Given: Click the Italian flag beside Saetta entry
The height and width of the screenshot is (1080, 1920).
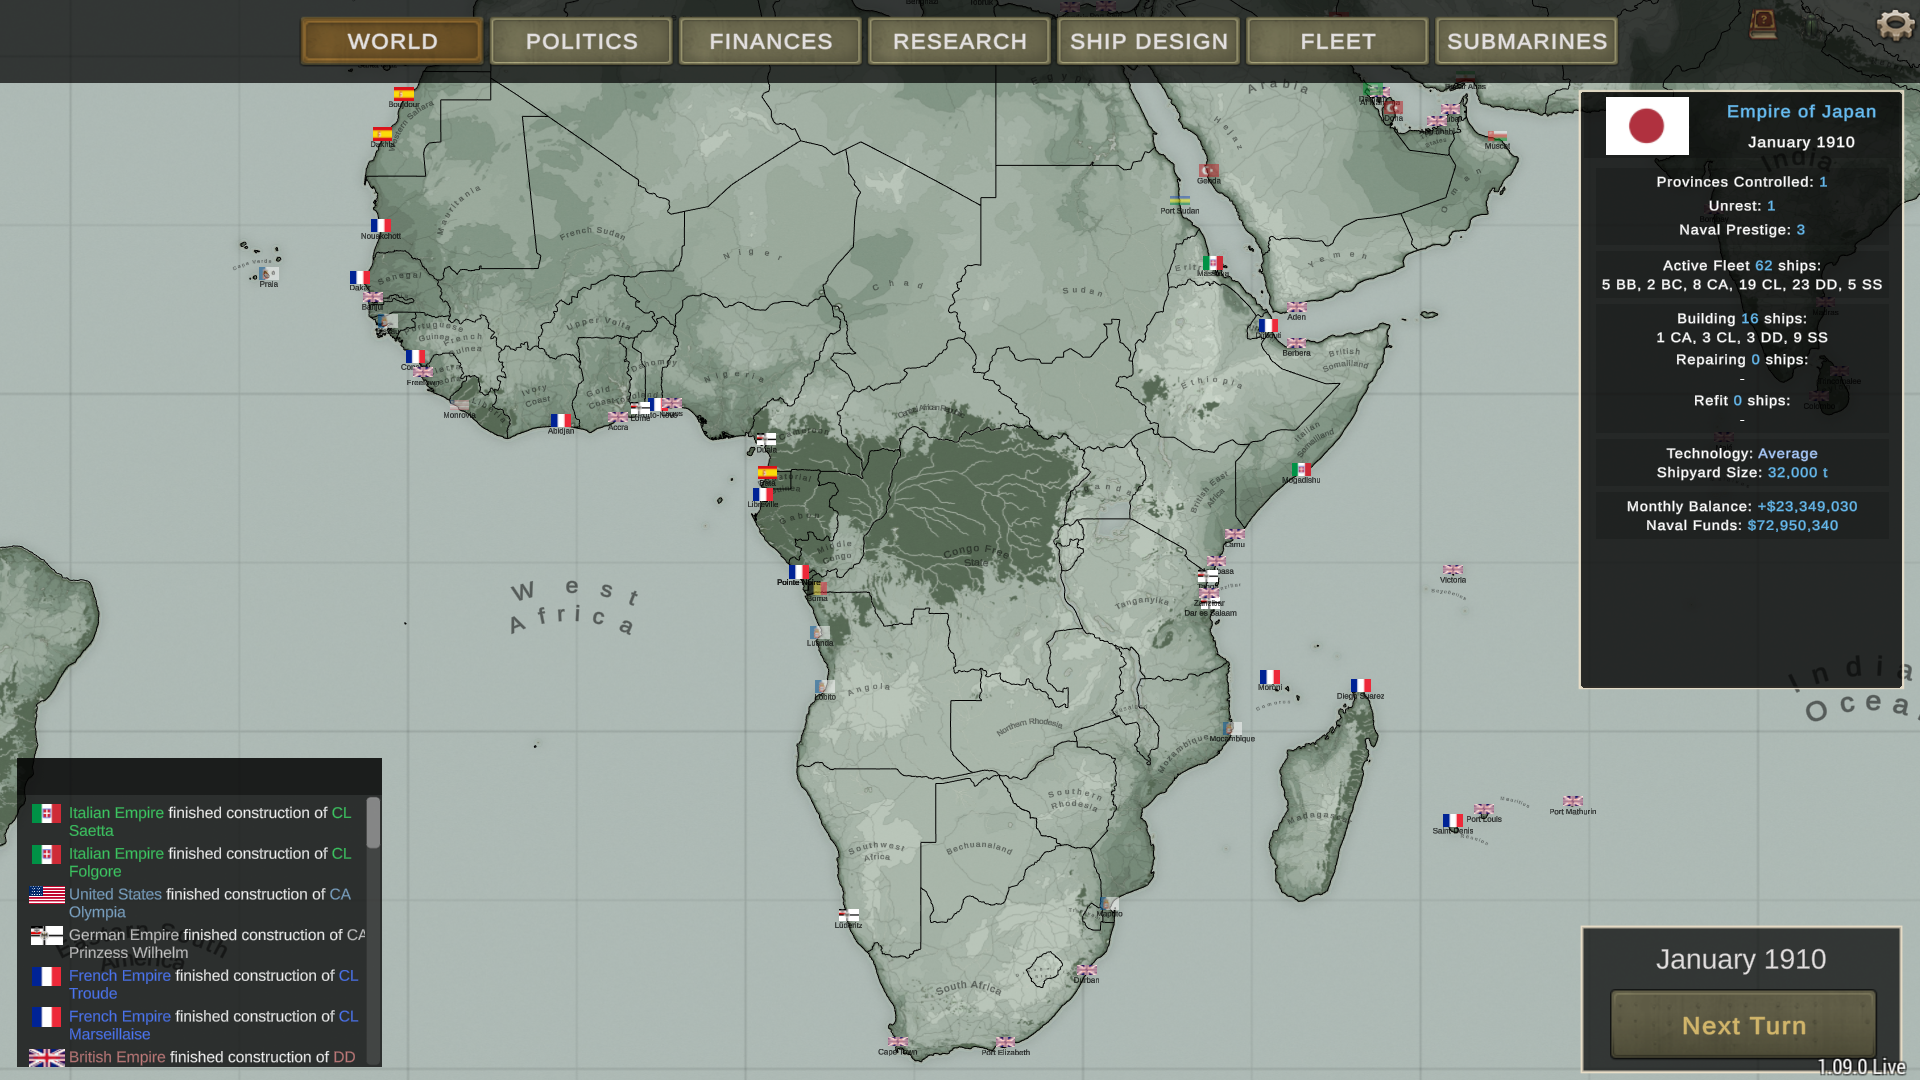Looking at the screenshot, I should pyautogui.click(x=46, y=814).
